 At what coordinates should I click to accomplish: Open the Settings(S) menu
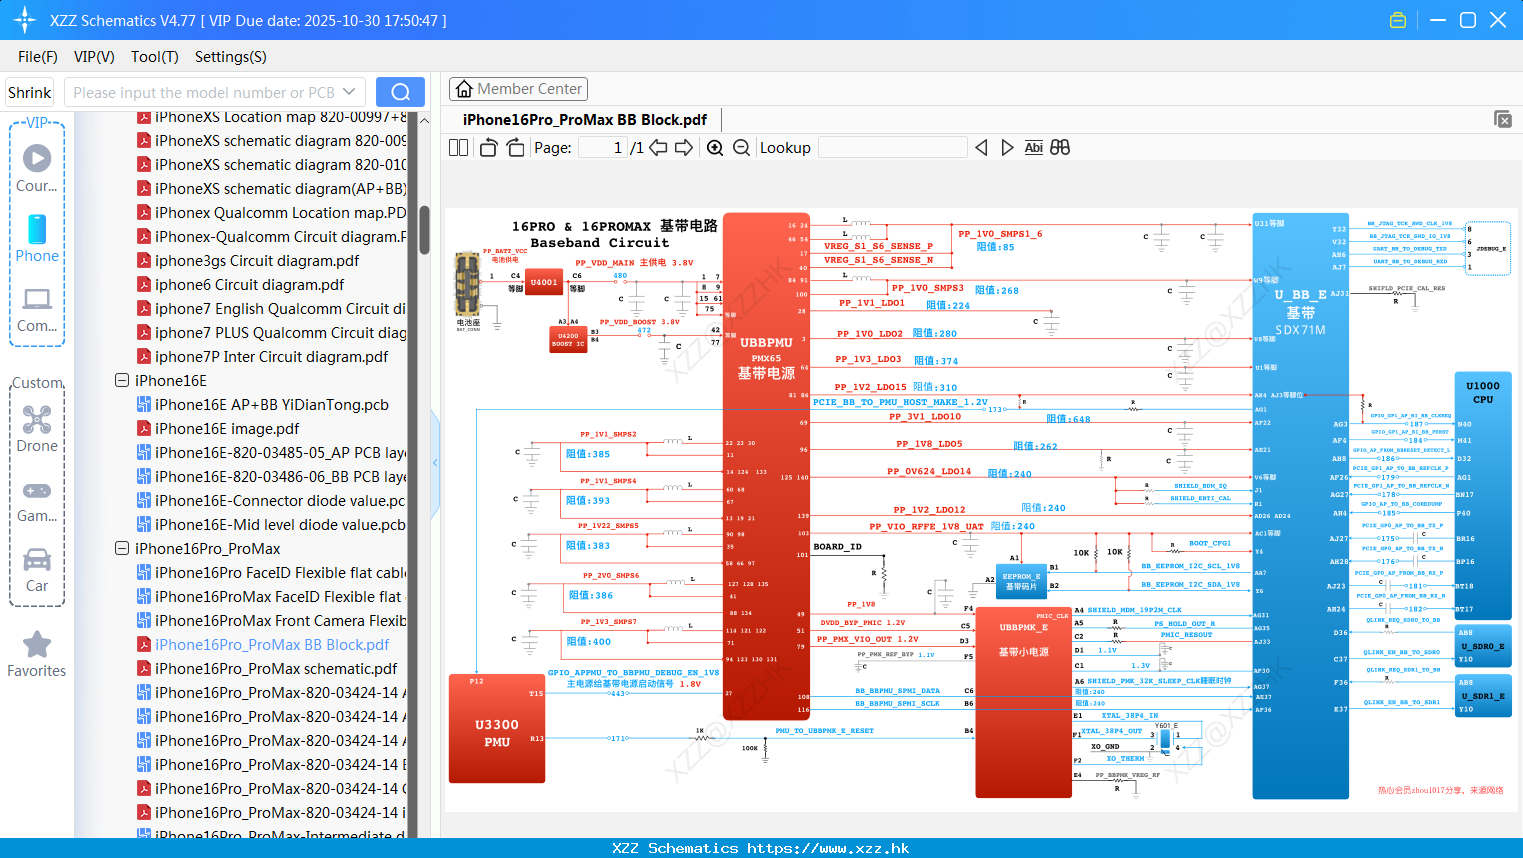[231, 57]
